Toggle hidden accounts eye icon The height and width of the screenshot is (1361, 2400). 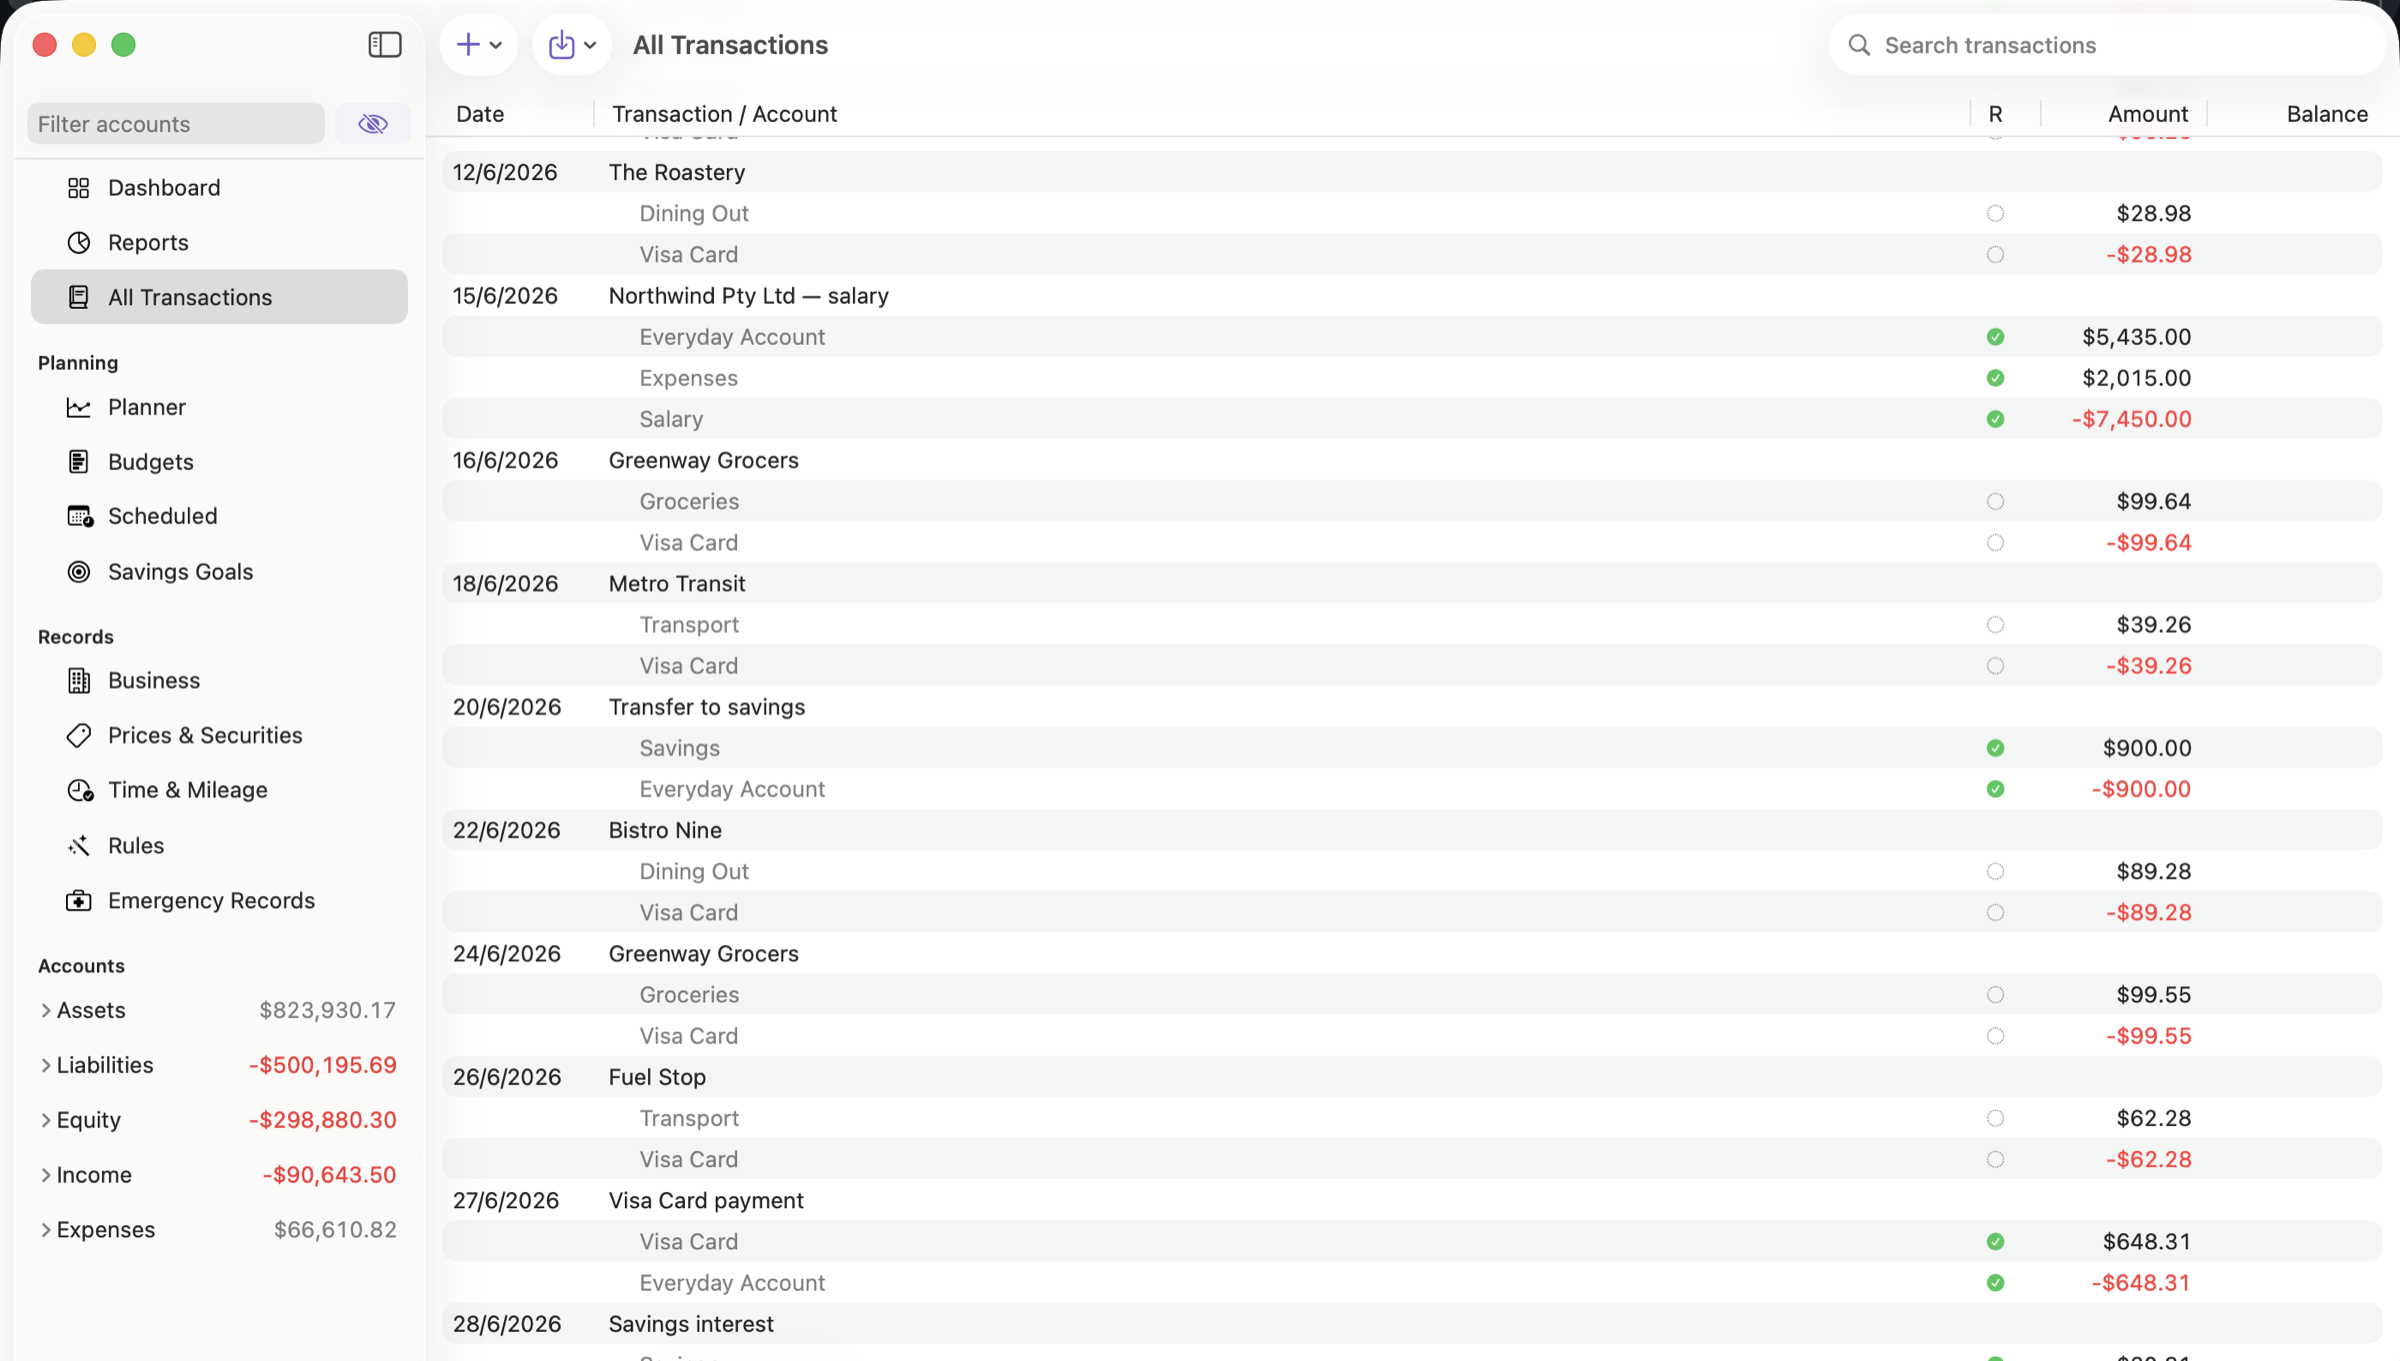click(x=373, y=124)
